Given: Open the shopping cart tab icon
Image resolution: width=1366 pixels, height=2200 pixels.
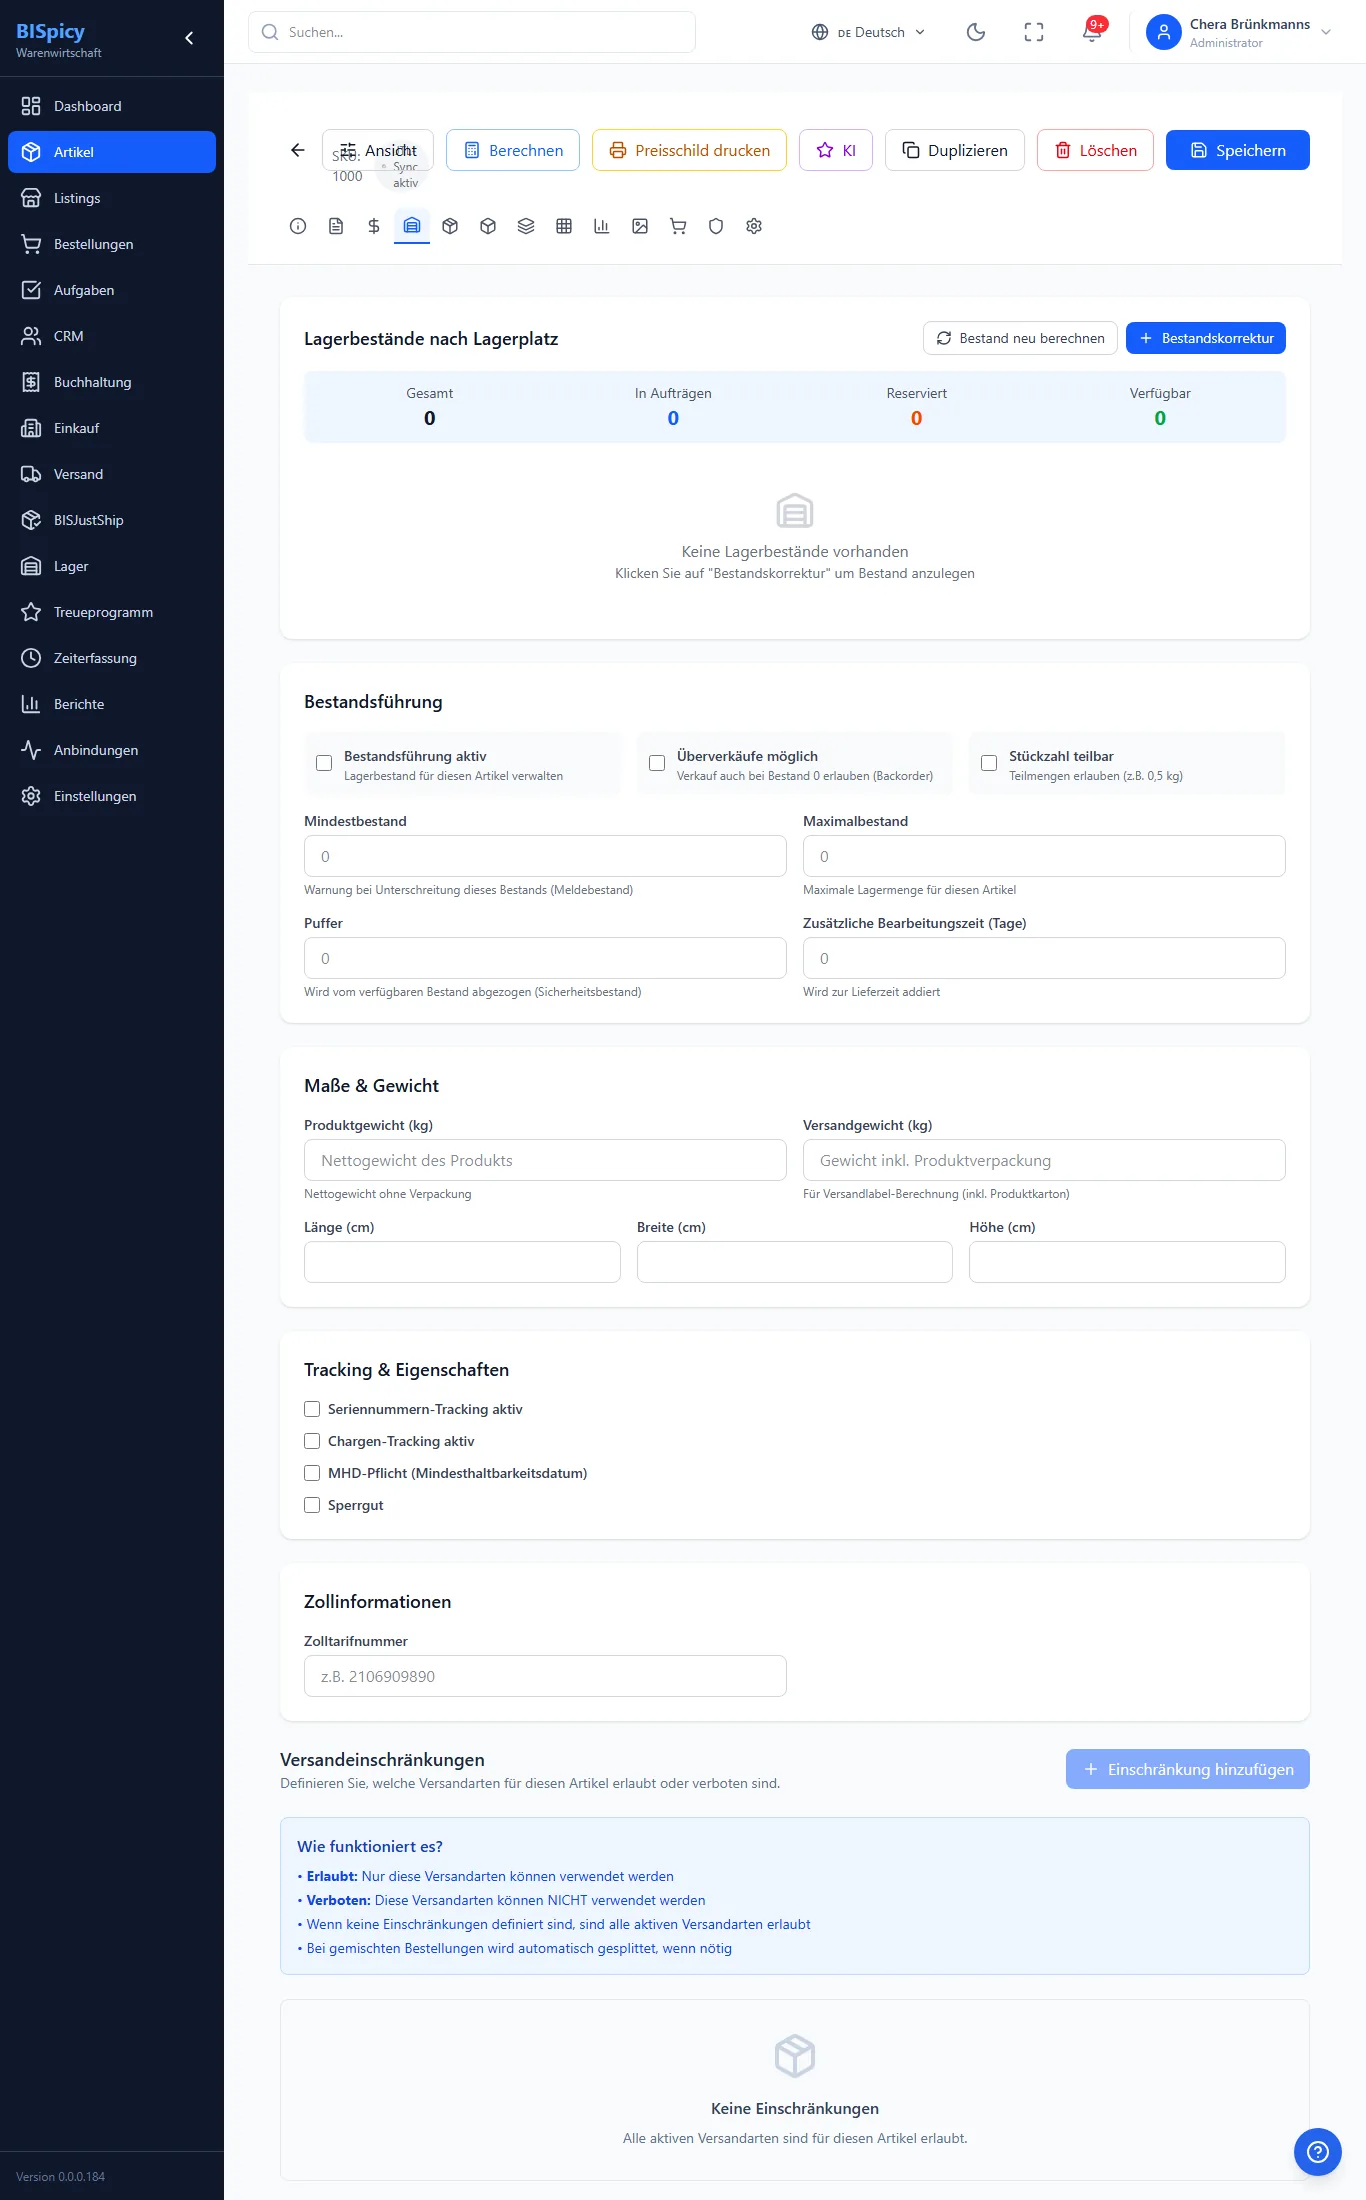Looking at the screenshot, I should point(678,226).
